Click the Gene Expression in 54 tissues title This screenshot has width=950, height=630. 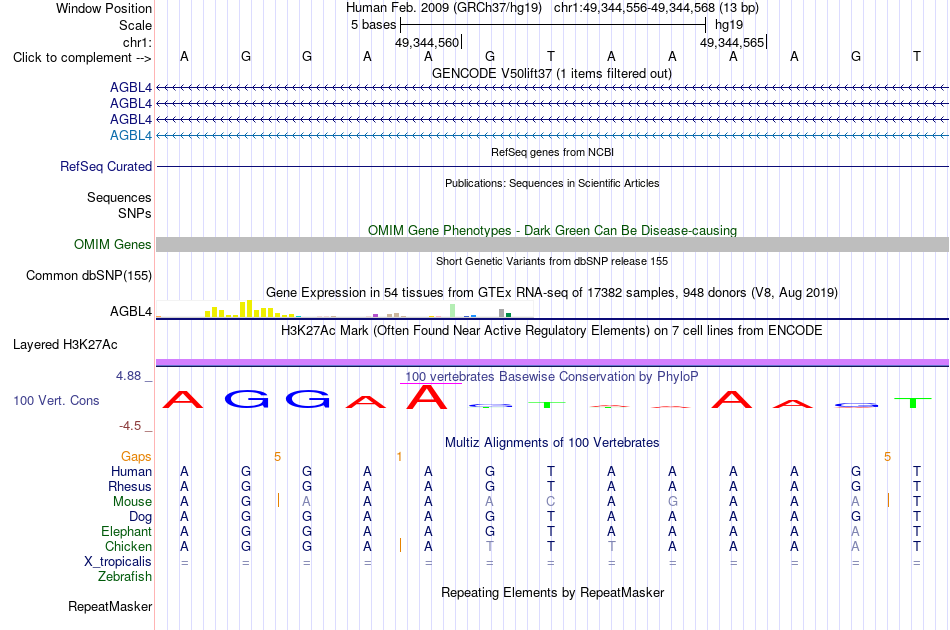(x=552, y=293)
